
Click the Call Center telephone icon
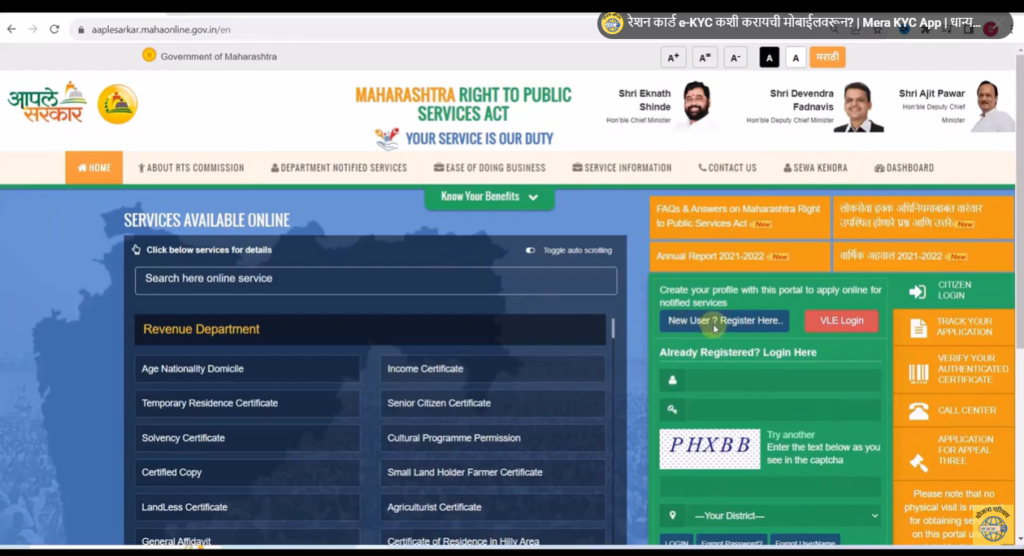pos(917,410)
